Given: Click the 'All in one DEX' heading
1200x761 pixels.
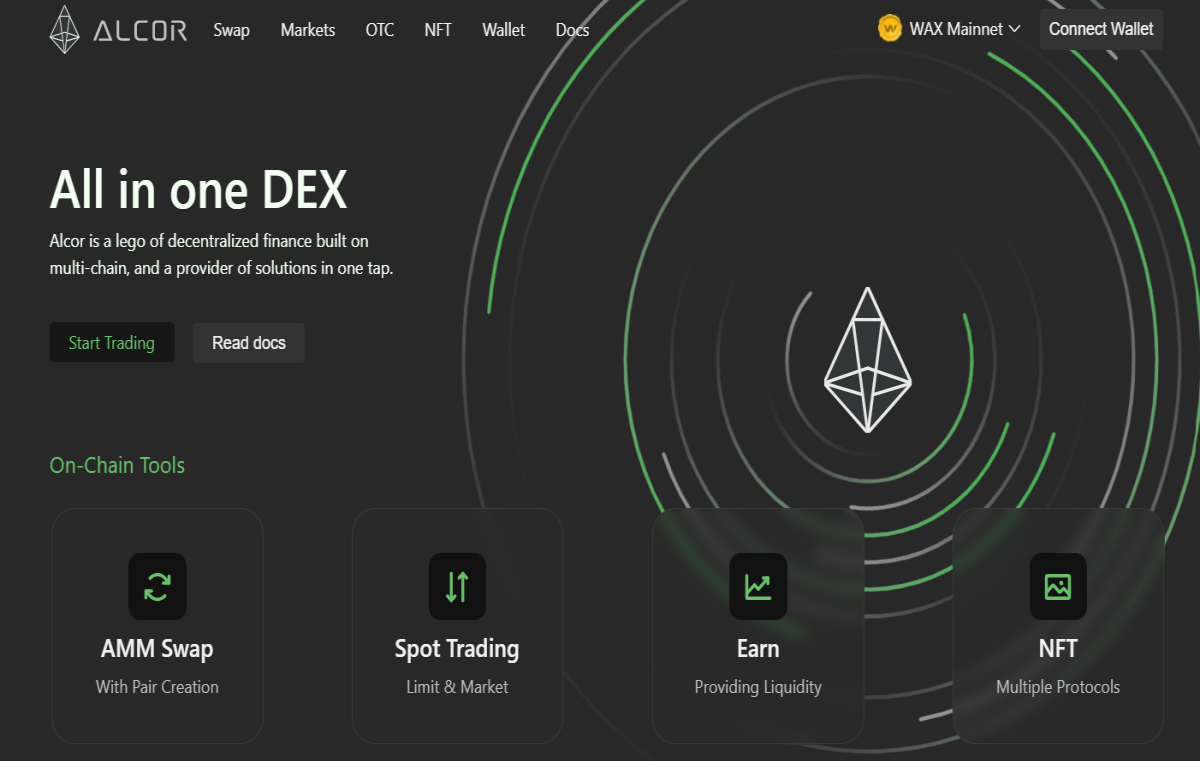Looking at the screenshot, I should (x=198, y=190).
